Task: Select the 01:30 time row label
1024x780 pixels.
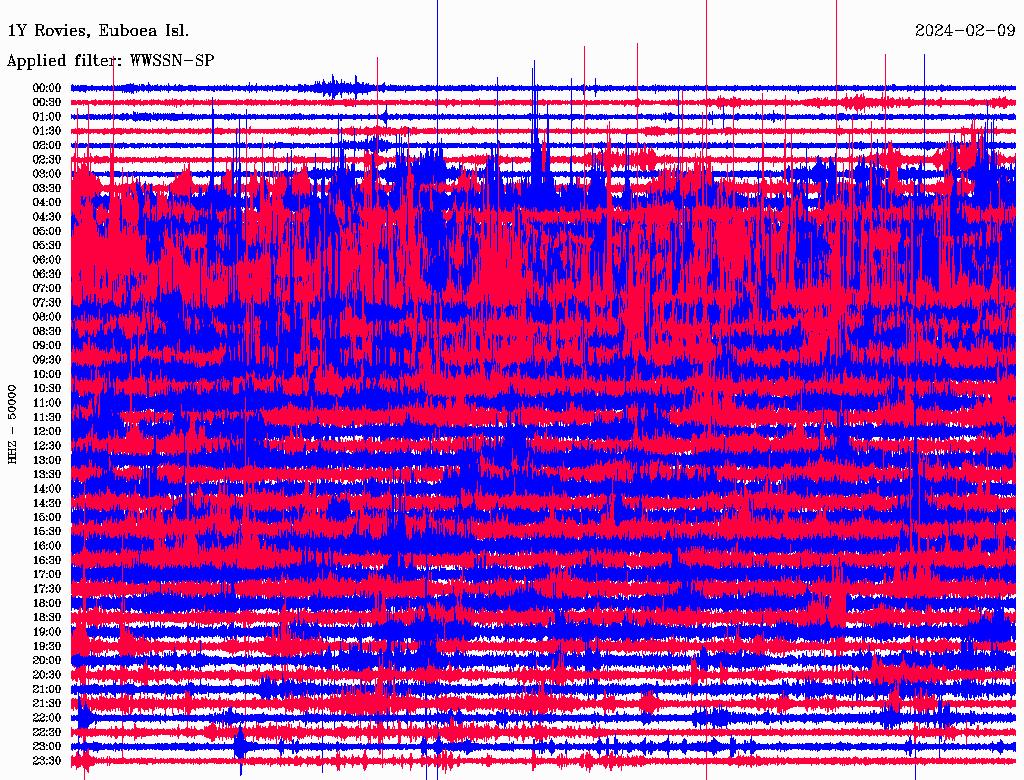Action: (x=47, y=131)
